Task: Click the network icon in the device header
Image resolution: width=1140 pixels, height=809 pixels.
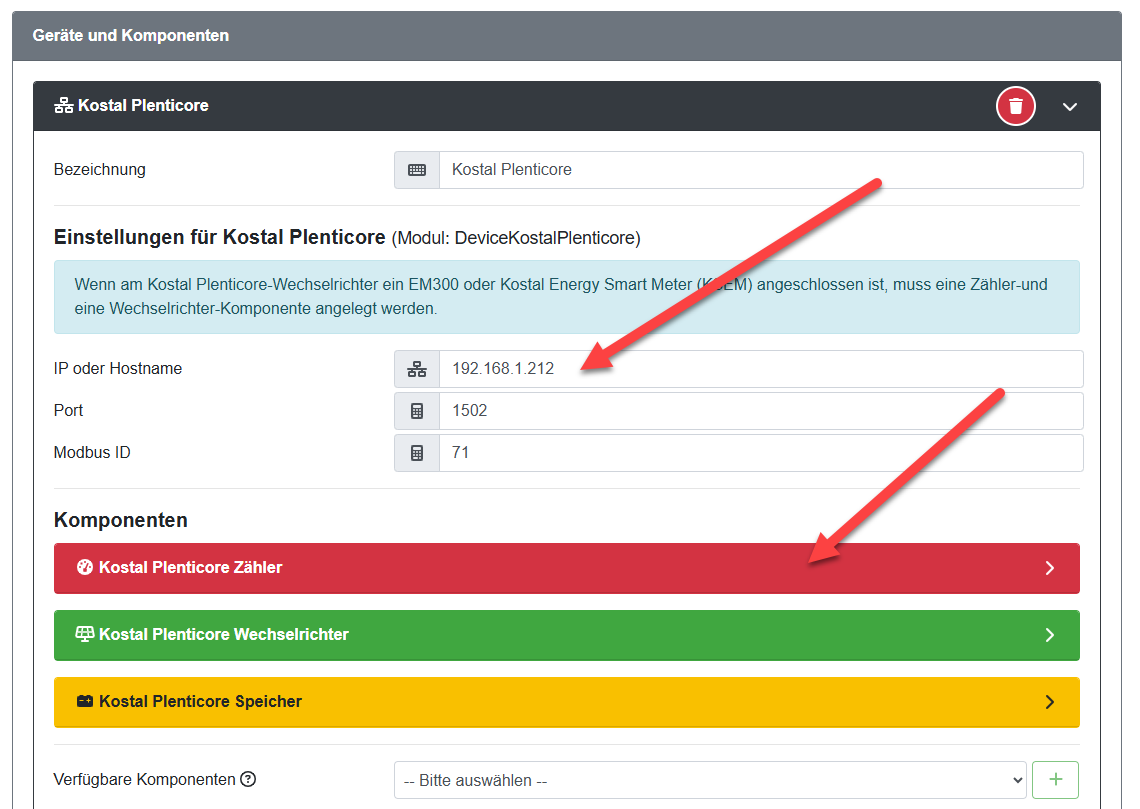Action: click(63, 106)
